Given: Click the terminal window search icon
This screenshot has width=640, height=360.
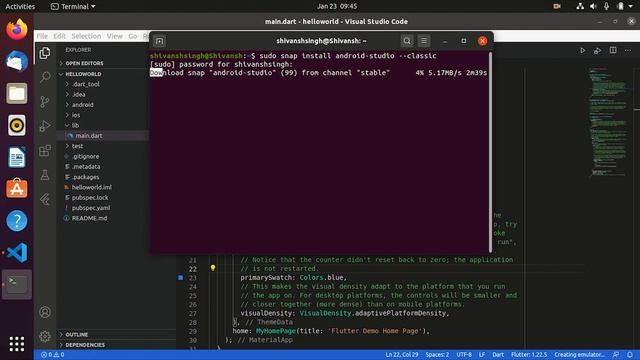Looking at the screenshot, I should click(407, 41).
